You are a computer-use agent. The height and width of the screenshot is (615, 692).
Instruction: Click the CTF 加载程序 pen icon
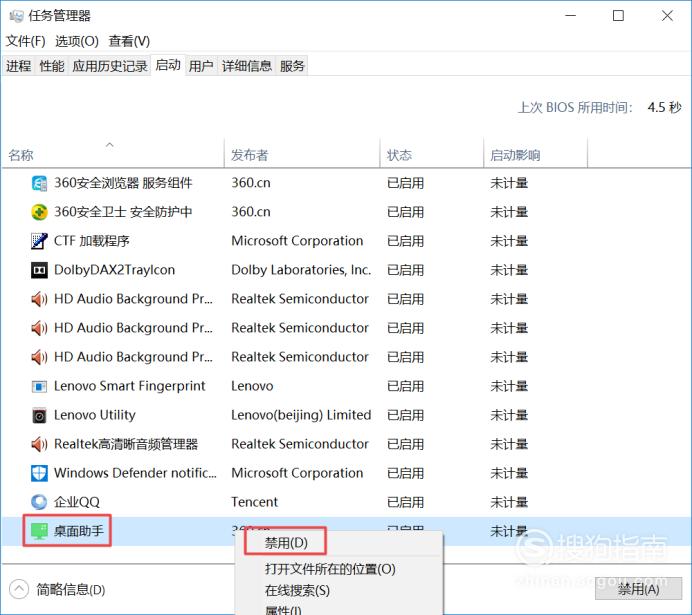(39, 241)
